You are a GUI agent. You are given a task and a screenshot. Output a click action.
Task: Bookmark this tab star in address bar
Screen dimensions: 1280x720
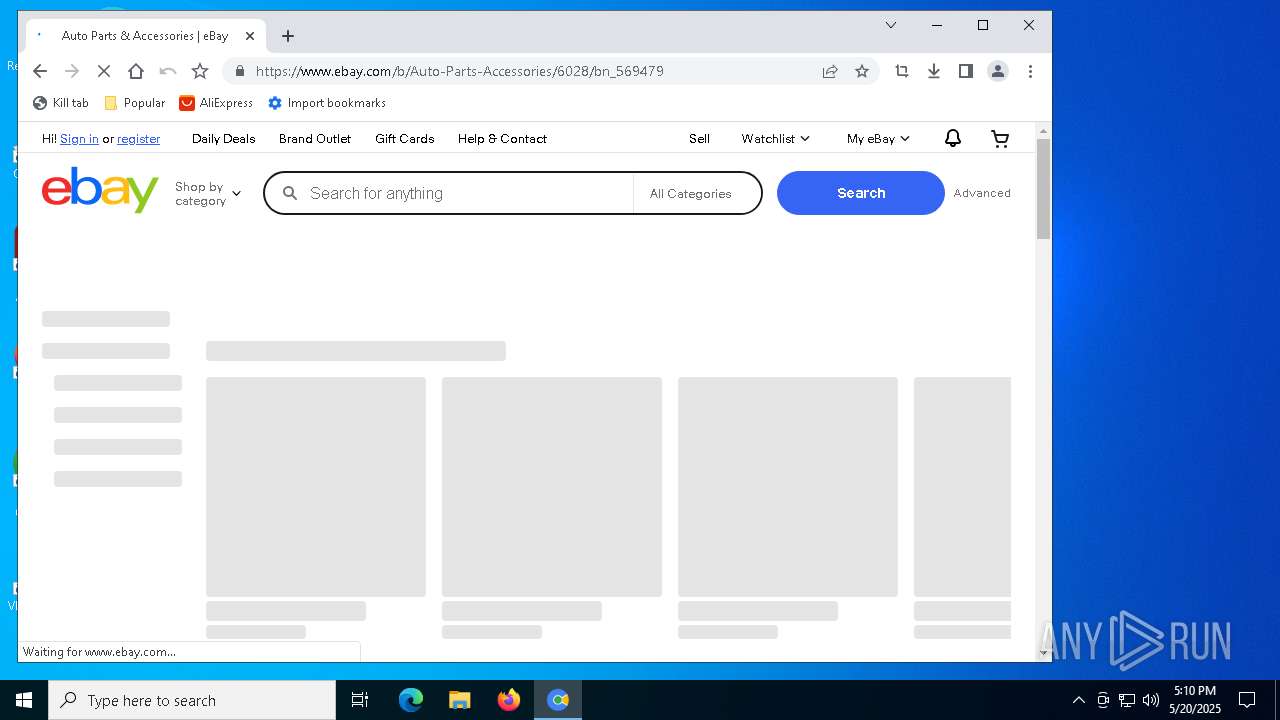coord(862,71)
